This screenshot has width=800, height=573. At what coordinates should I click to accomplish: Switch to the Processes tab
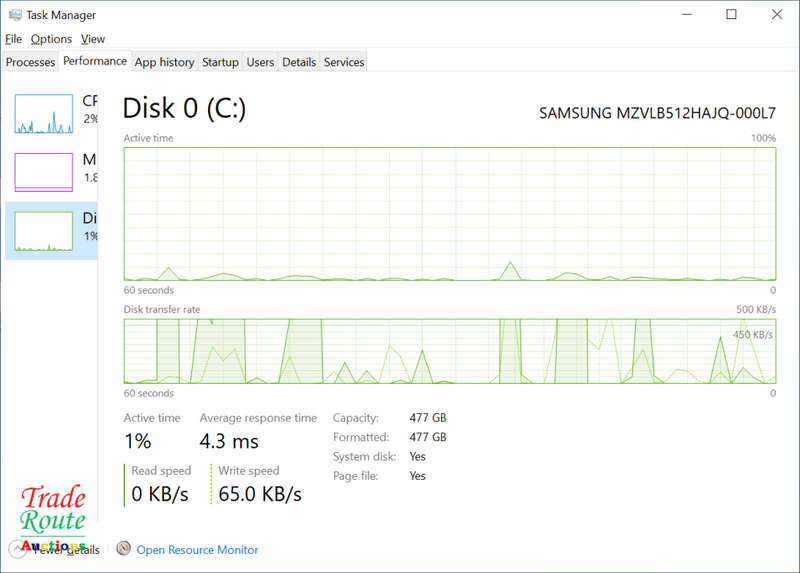click(x=30, y=62)
